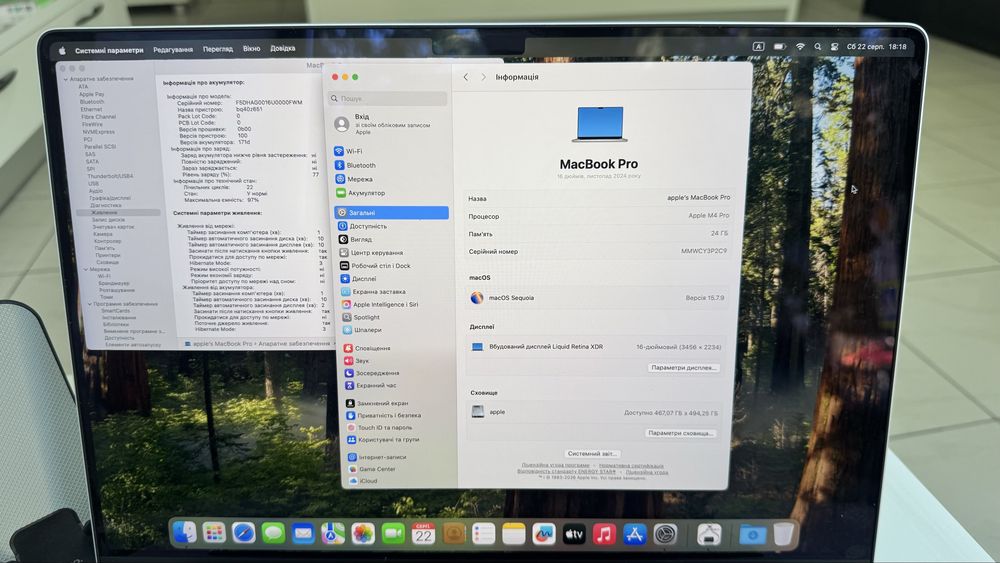Launch Safari from the Dock
Screen dimensions: 1000x563
pyautogui.click(x=243, y=533)
